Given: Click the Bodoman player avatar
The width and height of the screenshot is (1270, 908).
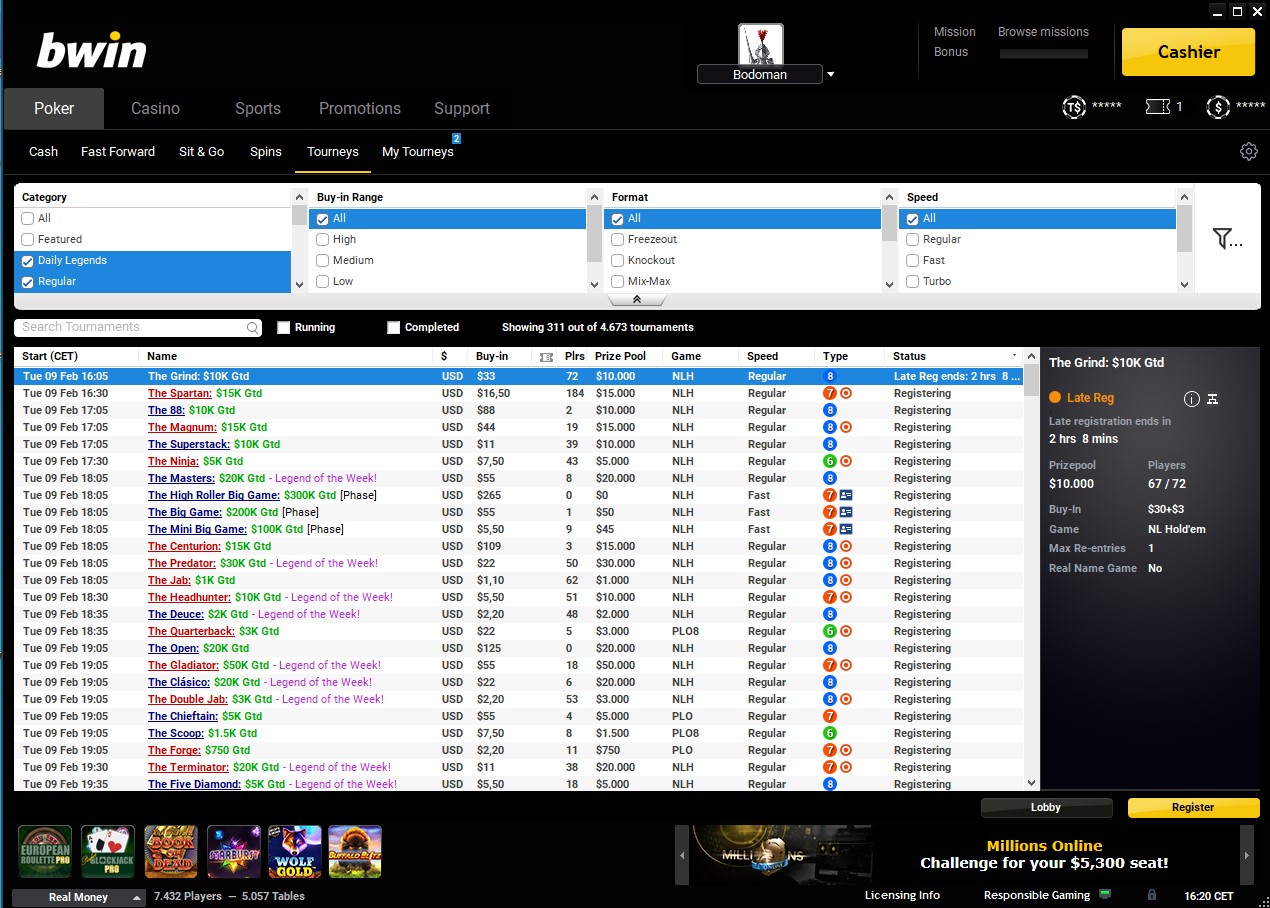Looking at the screenshot, I should point(761,45).
